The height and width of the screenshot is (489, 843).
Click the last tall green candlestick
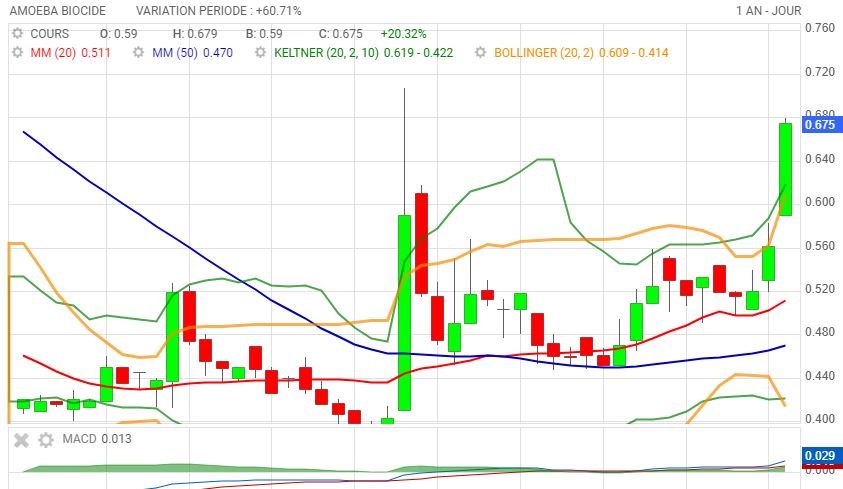click(785, 169)
